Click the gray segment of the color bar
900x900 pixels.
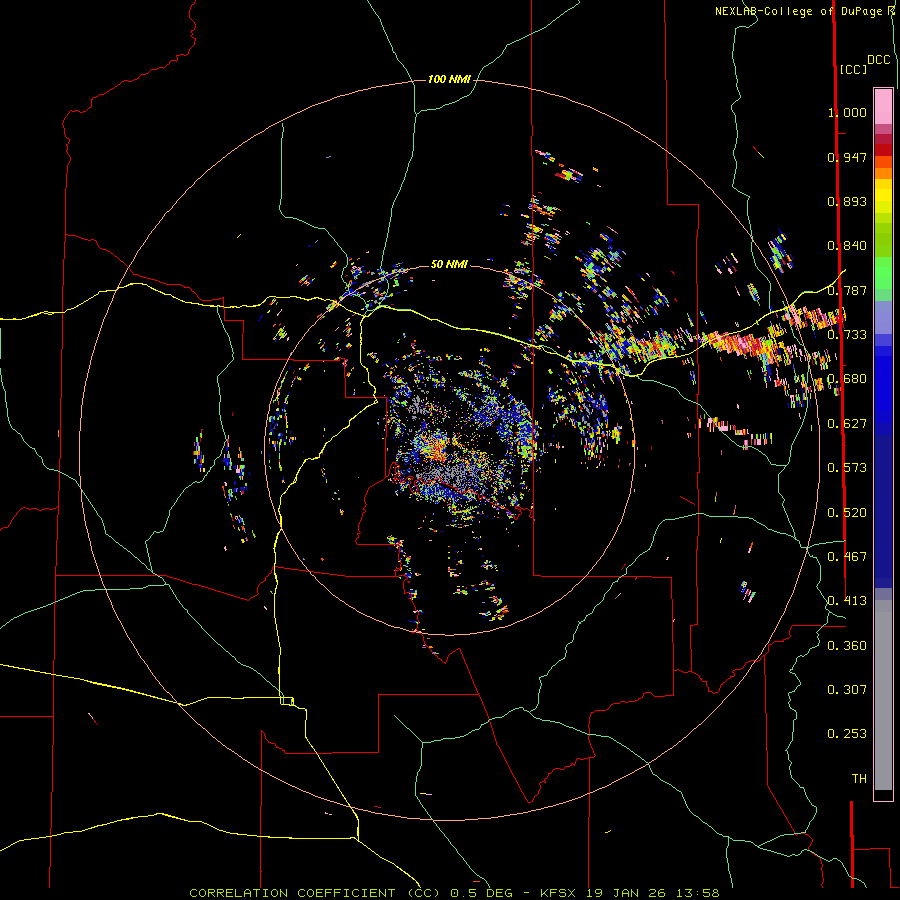click(x=883, y=695)
